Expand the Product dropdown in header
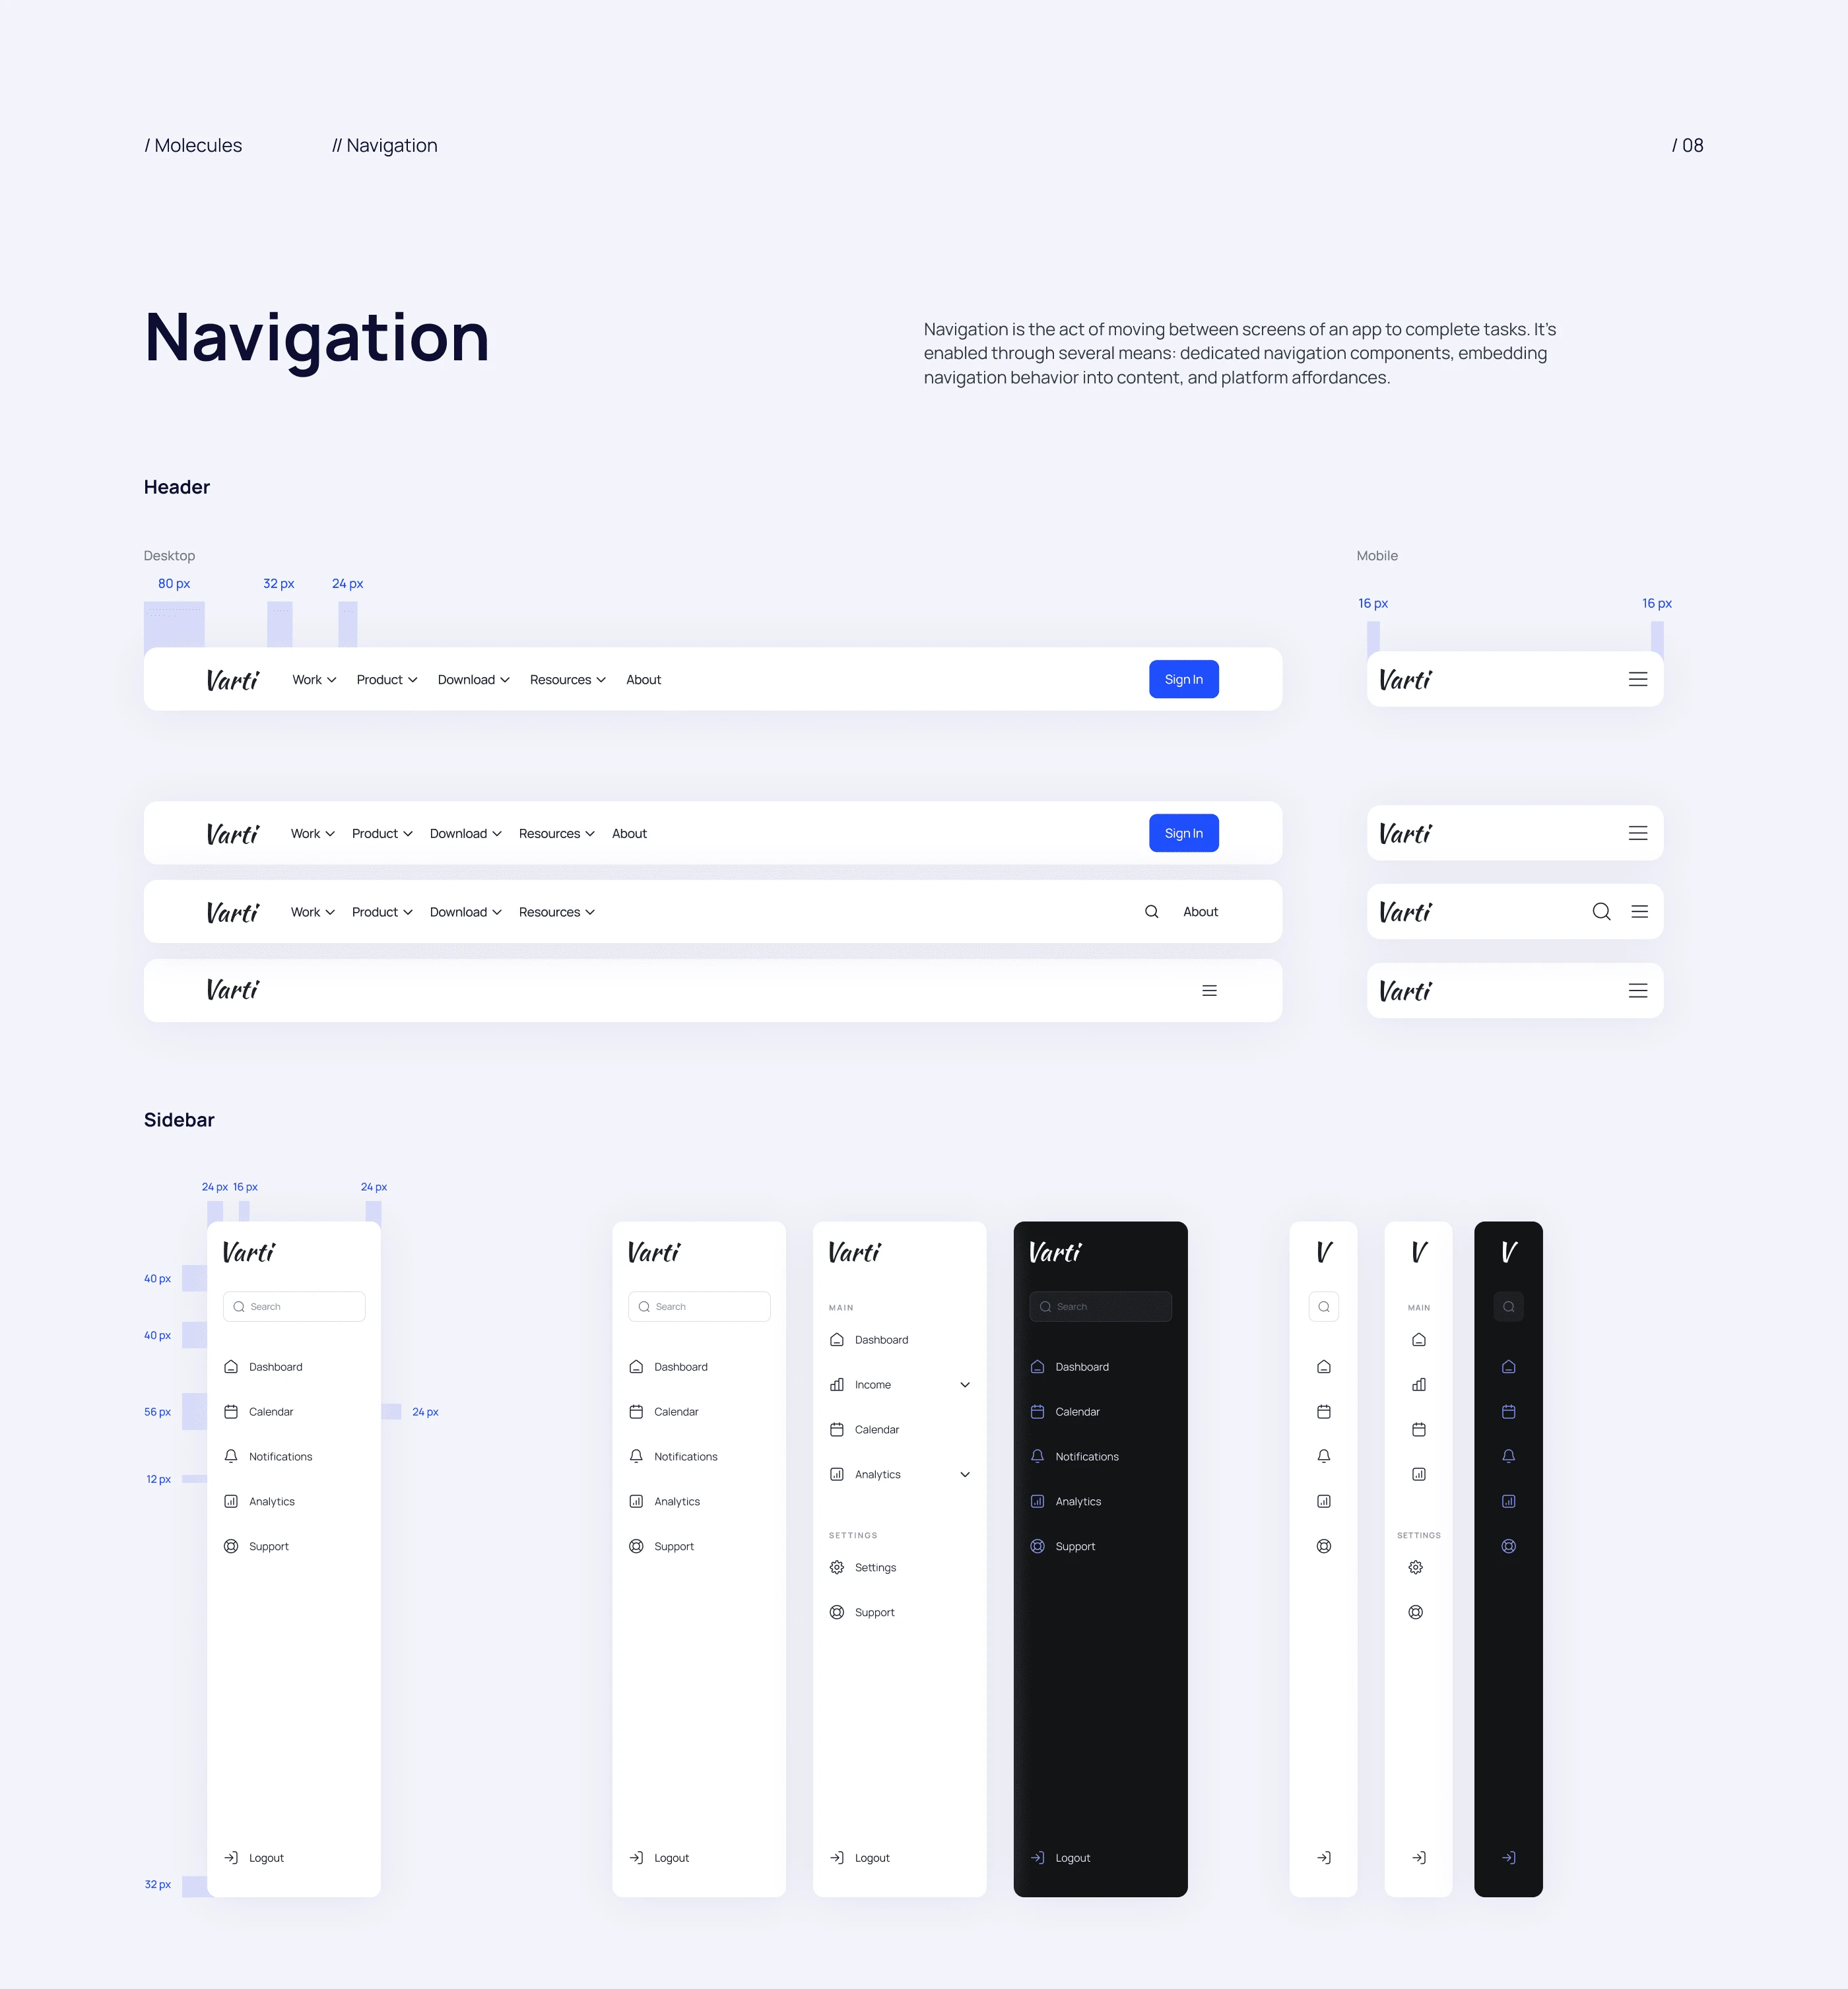Viewport: 1848px width, 1989px height. point(382,679)
